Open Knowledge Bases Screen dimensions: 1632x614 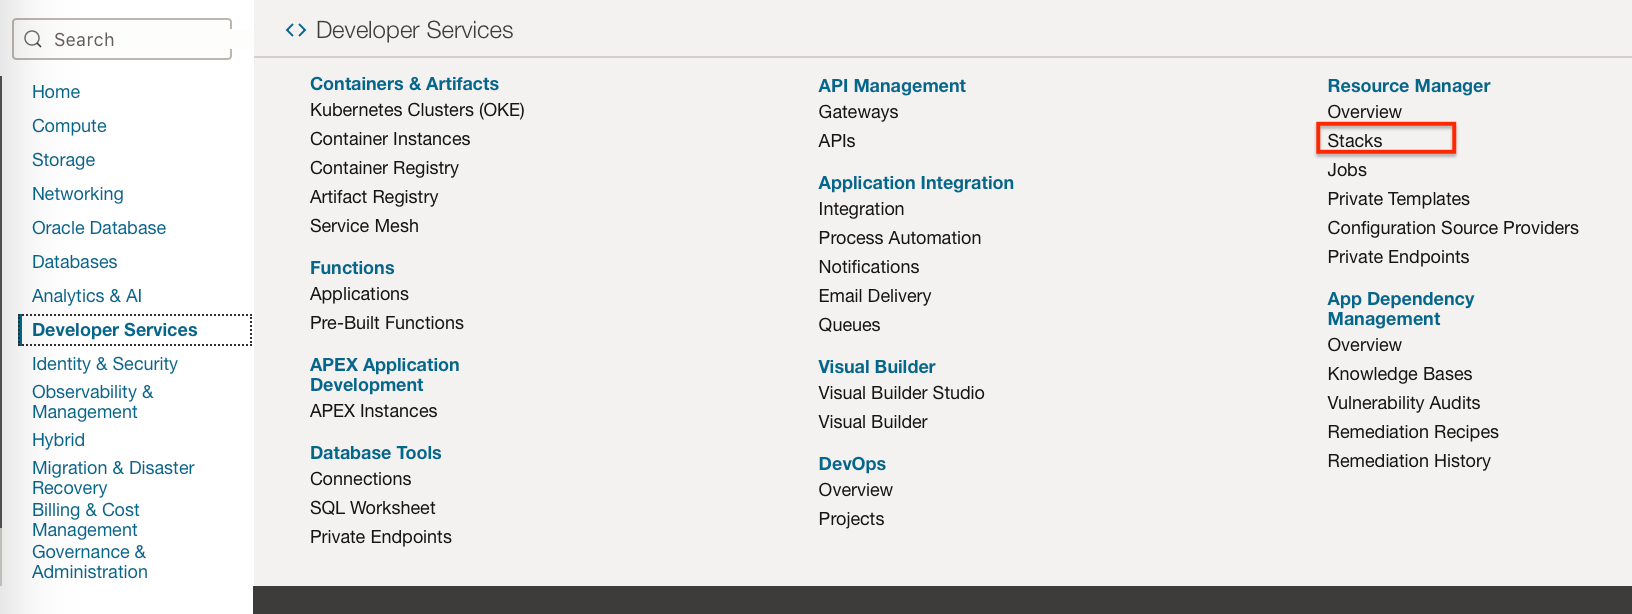pos(1399,374)
